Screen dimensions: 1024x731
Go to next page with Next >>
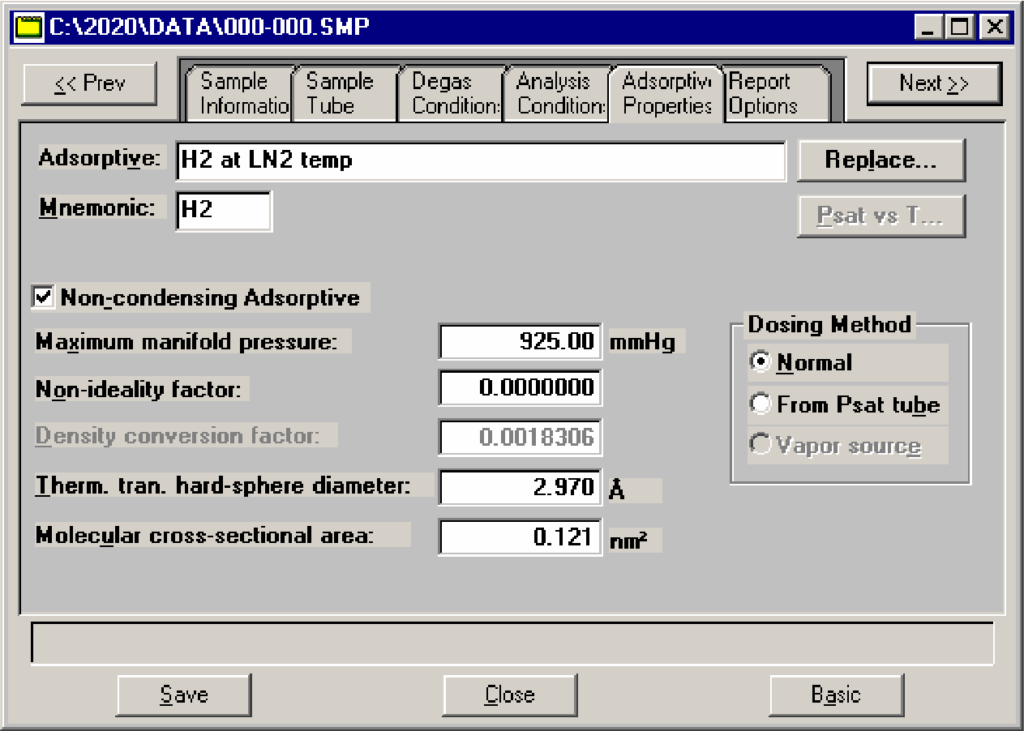point(933,84)
